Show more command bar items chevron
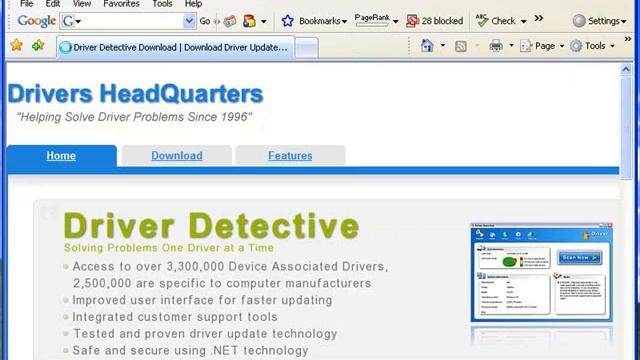Viewport: 640px width, 360px height. tap(628, 39)
